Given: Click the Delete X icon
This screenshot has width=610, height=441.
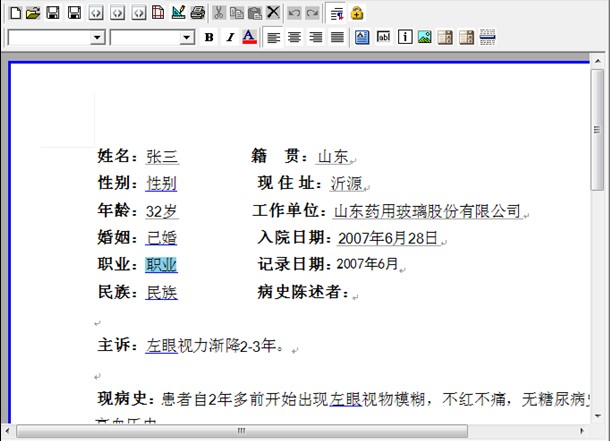Looking at the screenshot, I should [x=272, y=13].
